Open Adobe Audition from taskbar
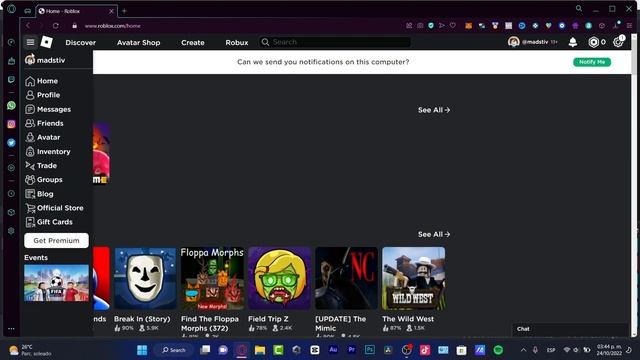The image size is (640, 360). point(333,350)
